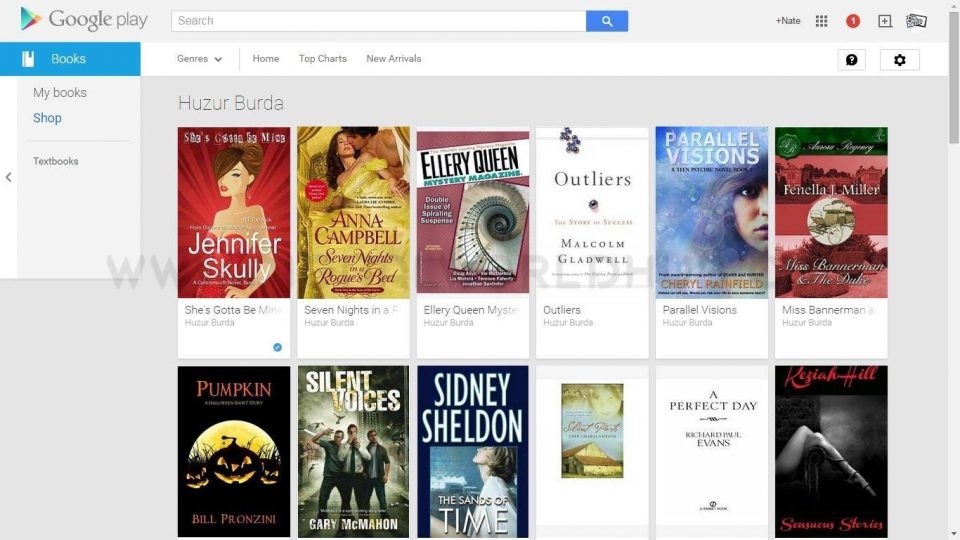
Task: Click the search input field
Action: point(378,21)
